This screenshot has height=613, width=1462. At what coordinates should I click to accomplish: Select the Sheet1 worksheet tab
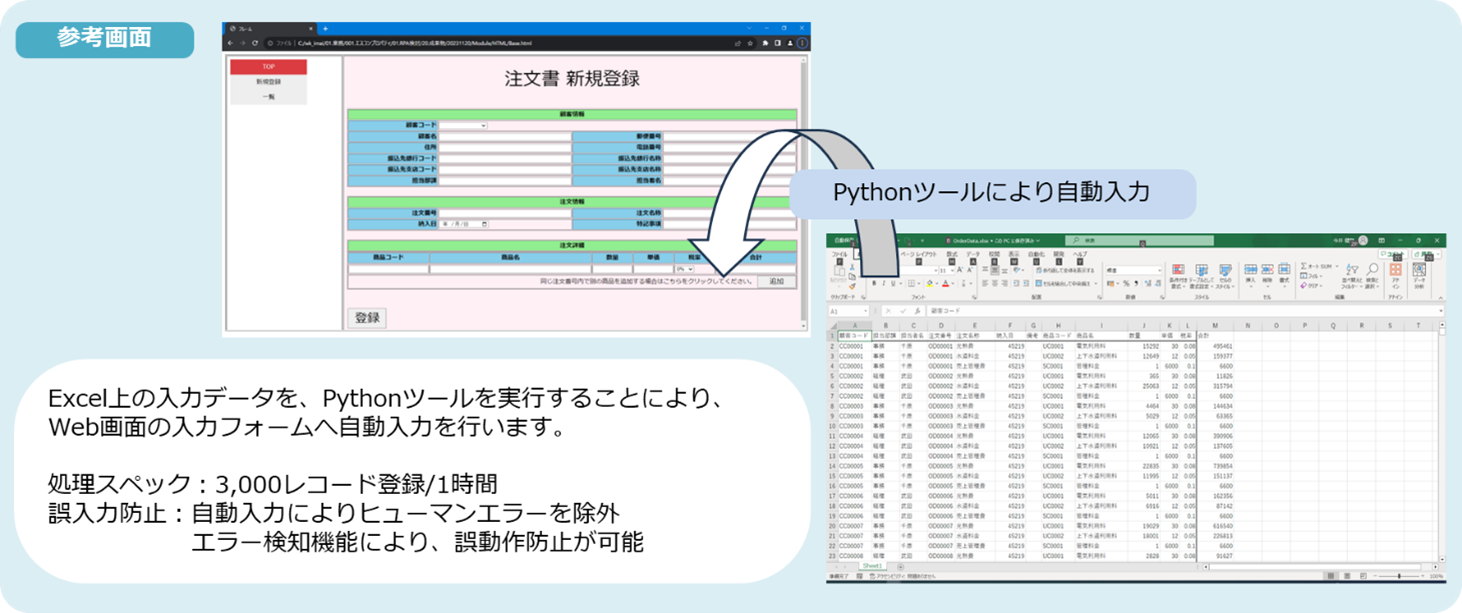click(873, 567)
